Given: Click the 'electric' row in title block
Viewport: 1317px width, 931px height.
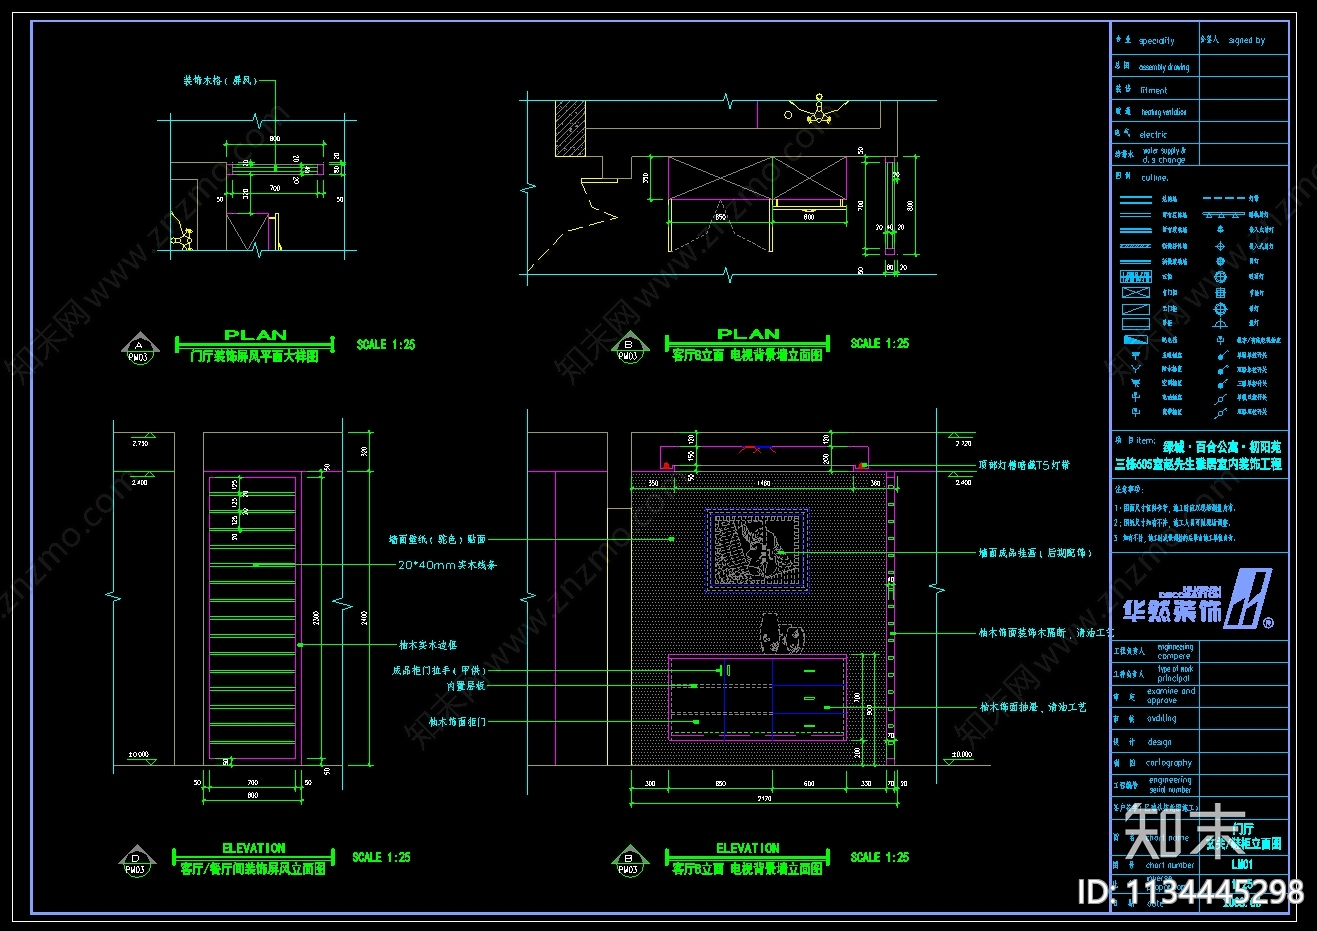Looking at the screenshot, I should click(x=1200, y=133).
